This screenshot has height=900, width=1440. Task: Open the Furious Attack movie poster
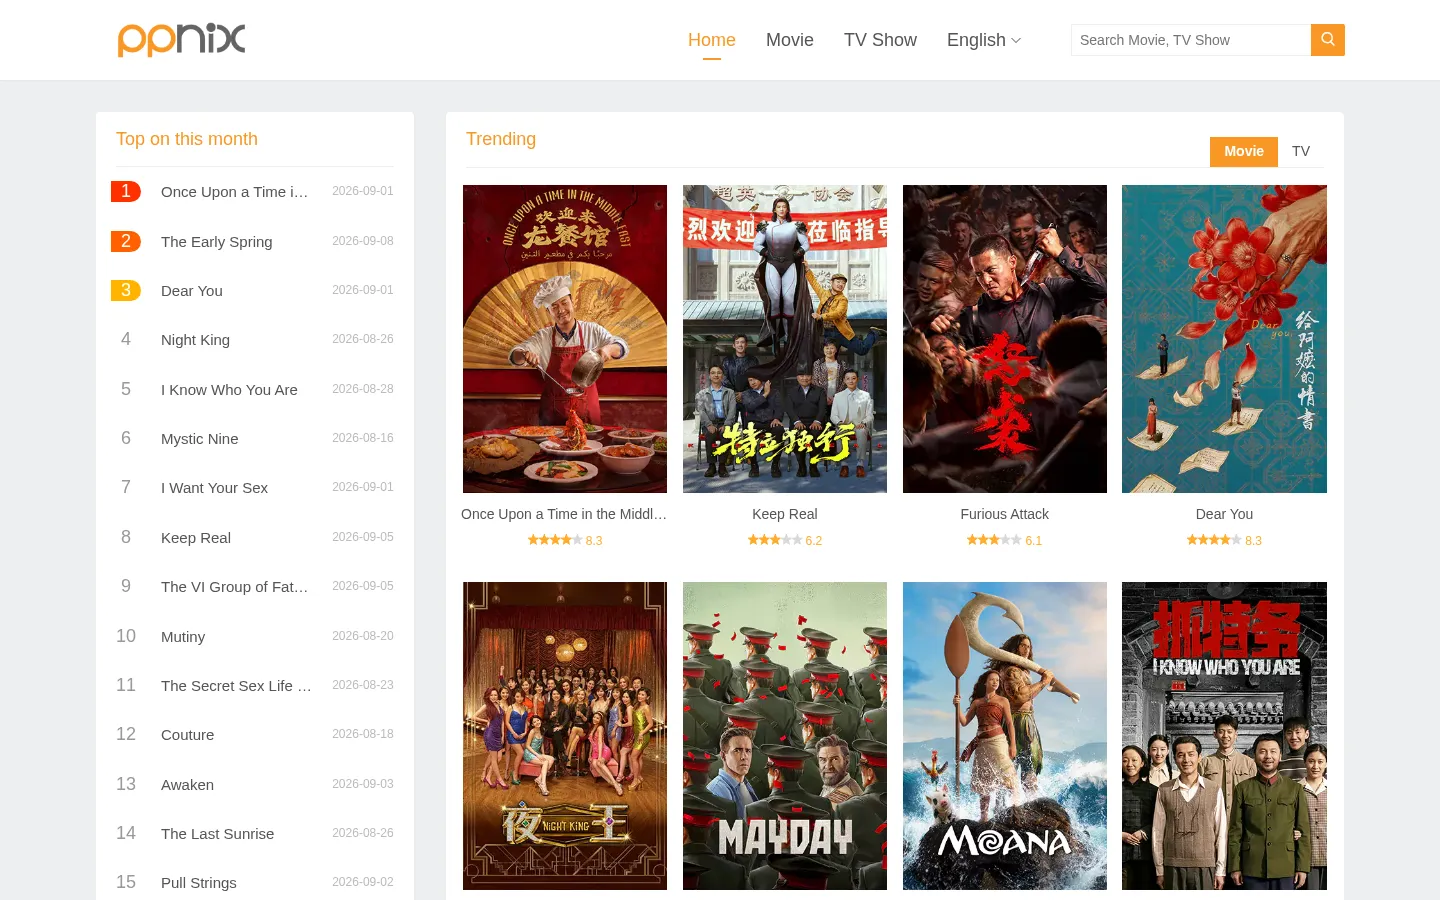coord(1005,339)
